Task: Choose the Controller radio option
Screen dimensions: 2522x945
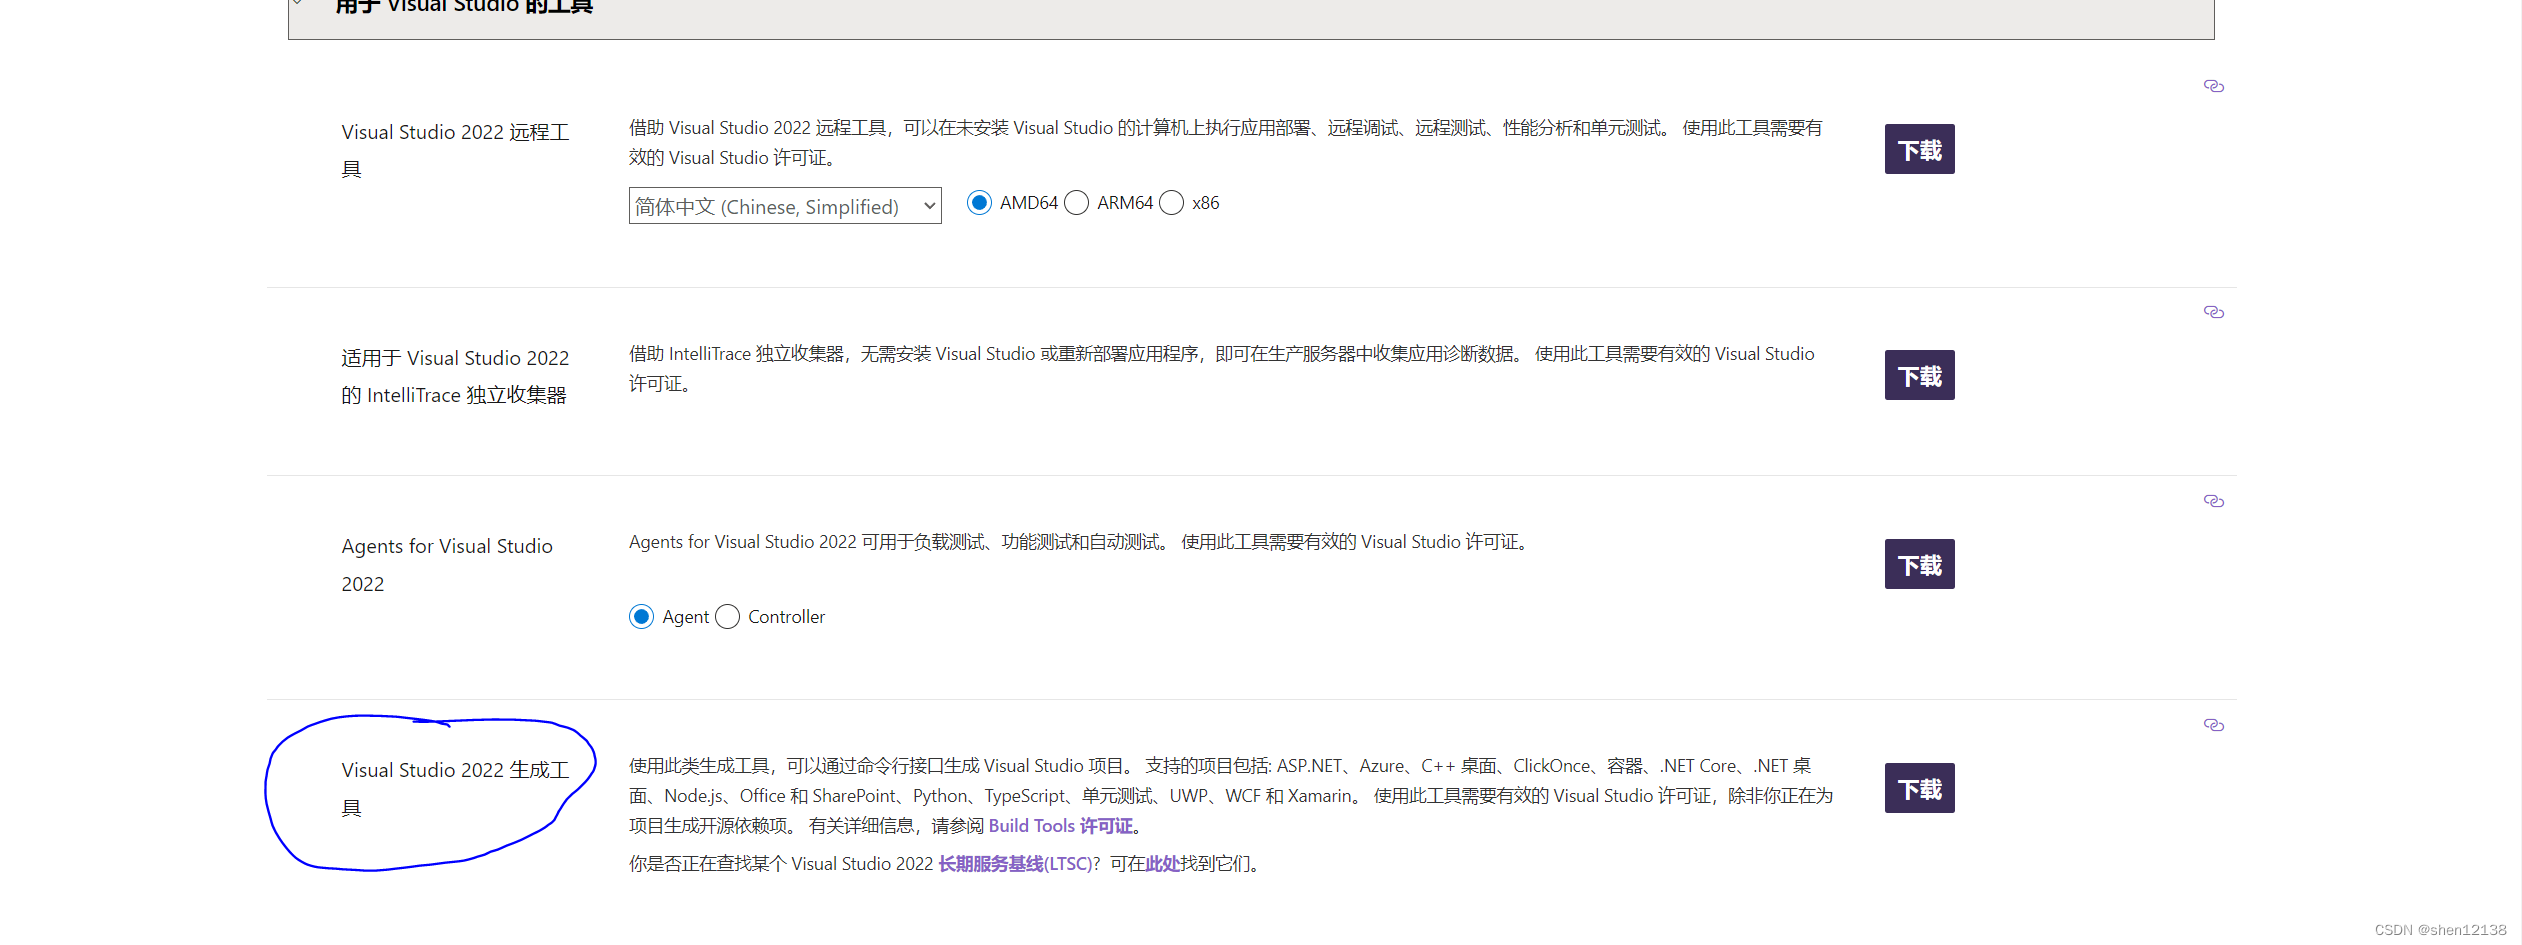Action: point(727,617)
